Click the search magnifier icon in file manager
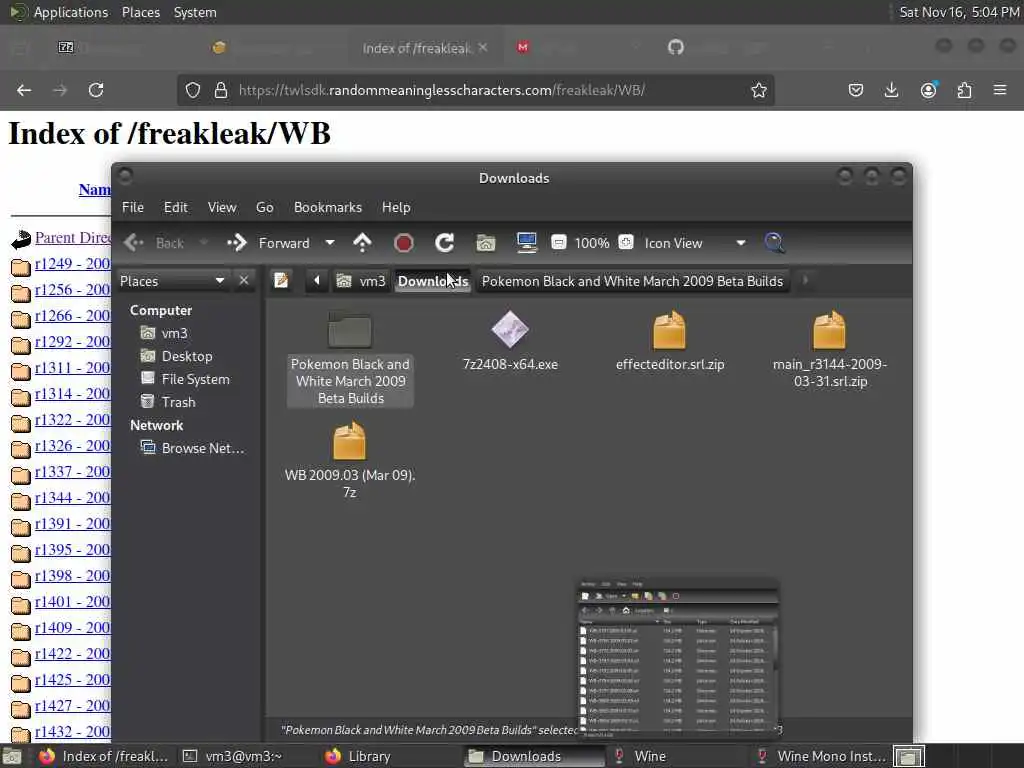This screenshot has width=1024, height=768. (x=775, y=243)
